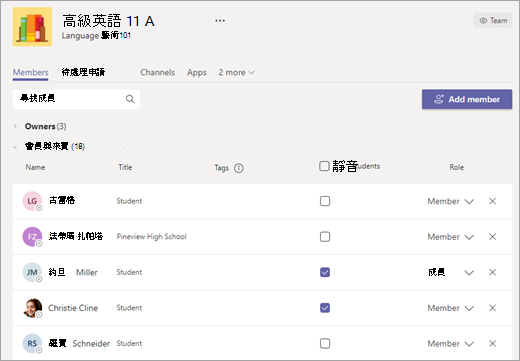
Task: Toggle the mute all students checkbox in header
Action: (x=324, y=166)
